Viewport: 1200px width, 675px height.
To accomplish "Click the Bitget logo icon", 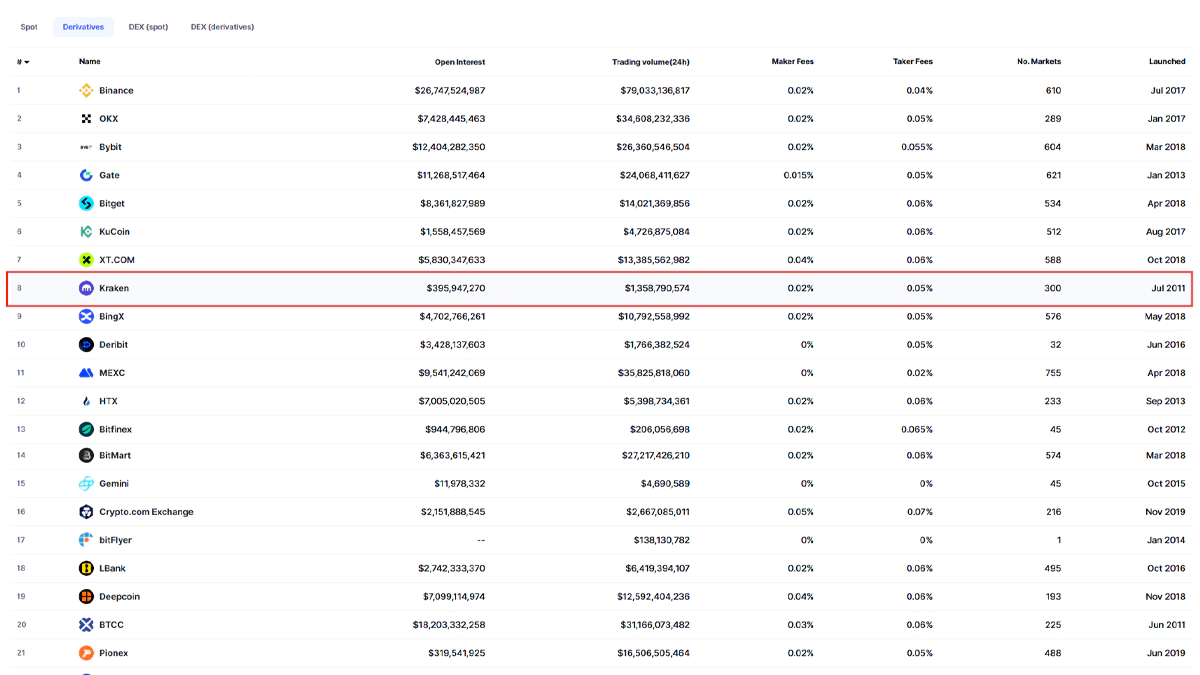I will point(86,203).
